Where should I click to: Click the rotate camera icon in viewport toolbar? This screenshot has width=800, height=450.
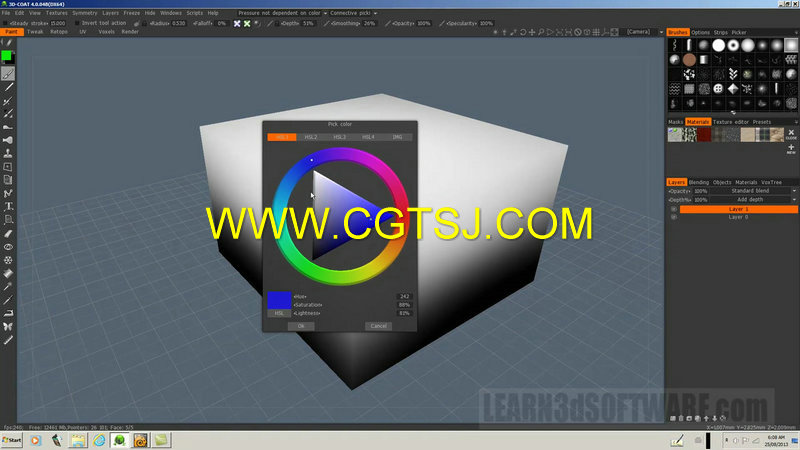click(x=523, y=32)
